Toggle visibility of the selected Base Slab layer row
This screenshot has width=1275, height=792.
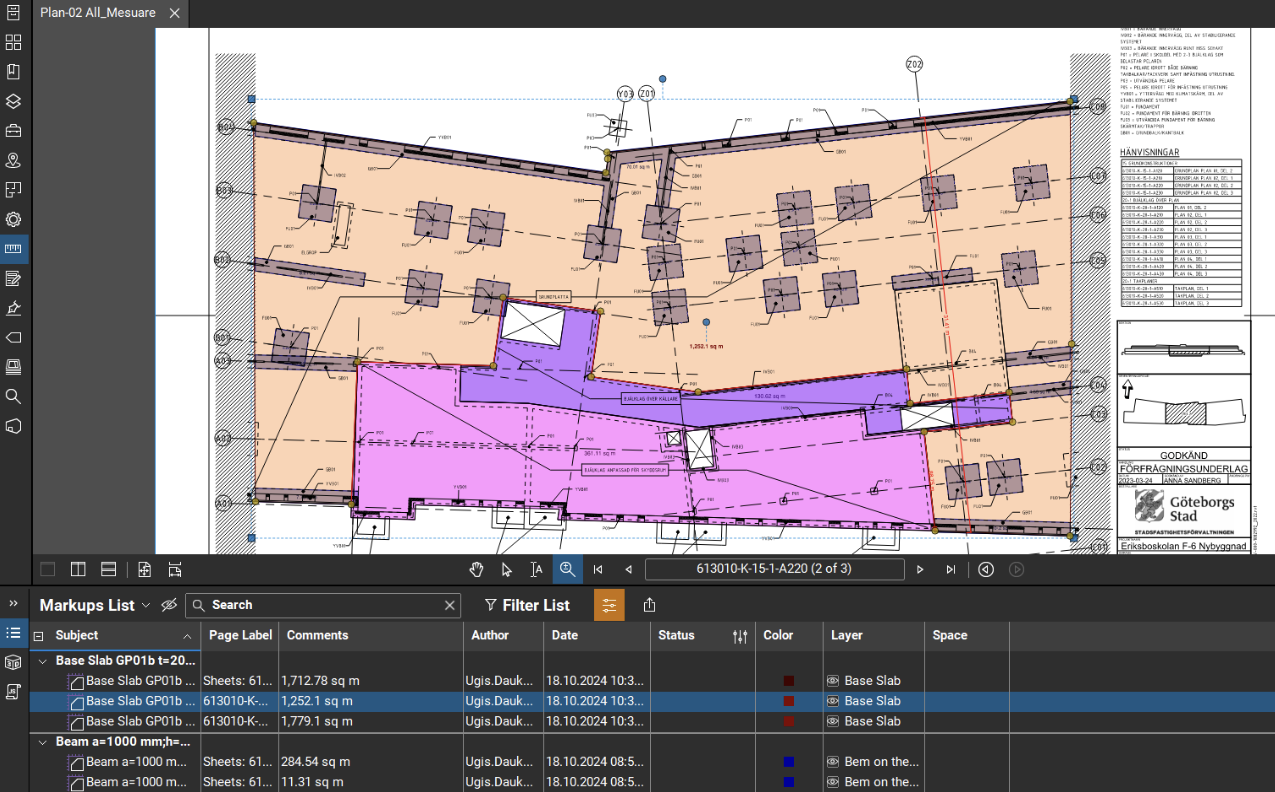(x=832, y=701)
